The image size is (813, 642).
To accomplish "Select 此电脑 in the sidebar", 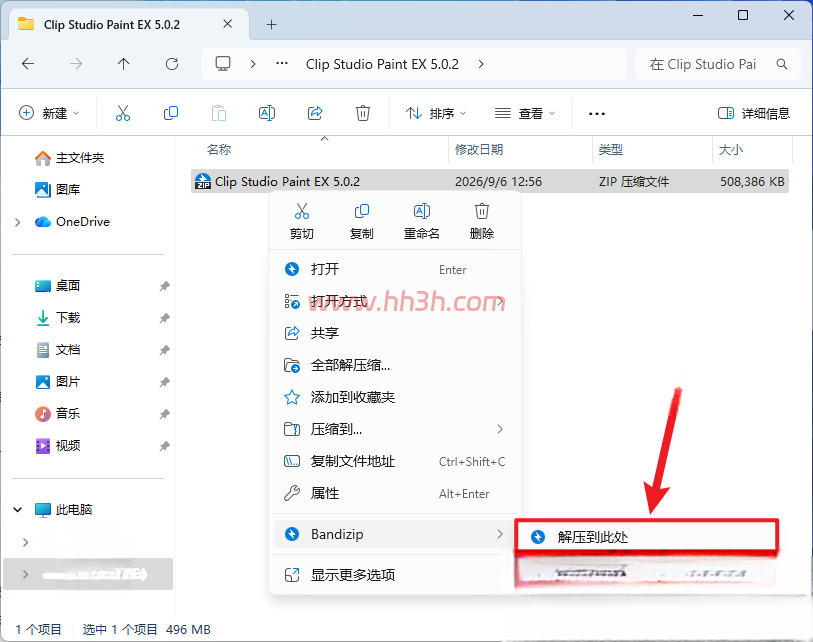I will point(63,509).
